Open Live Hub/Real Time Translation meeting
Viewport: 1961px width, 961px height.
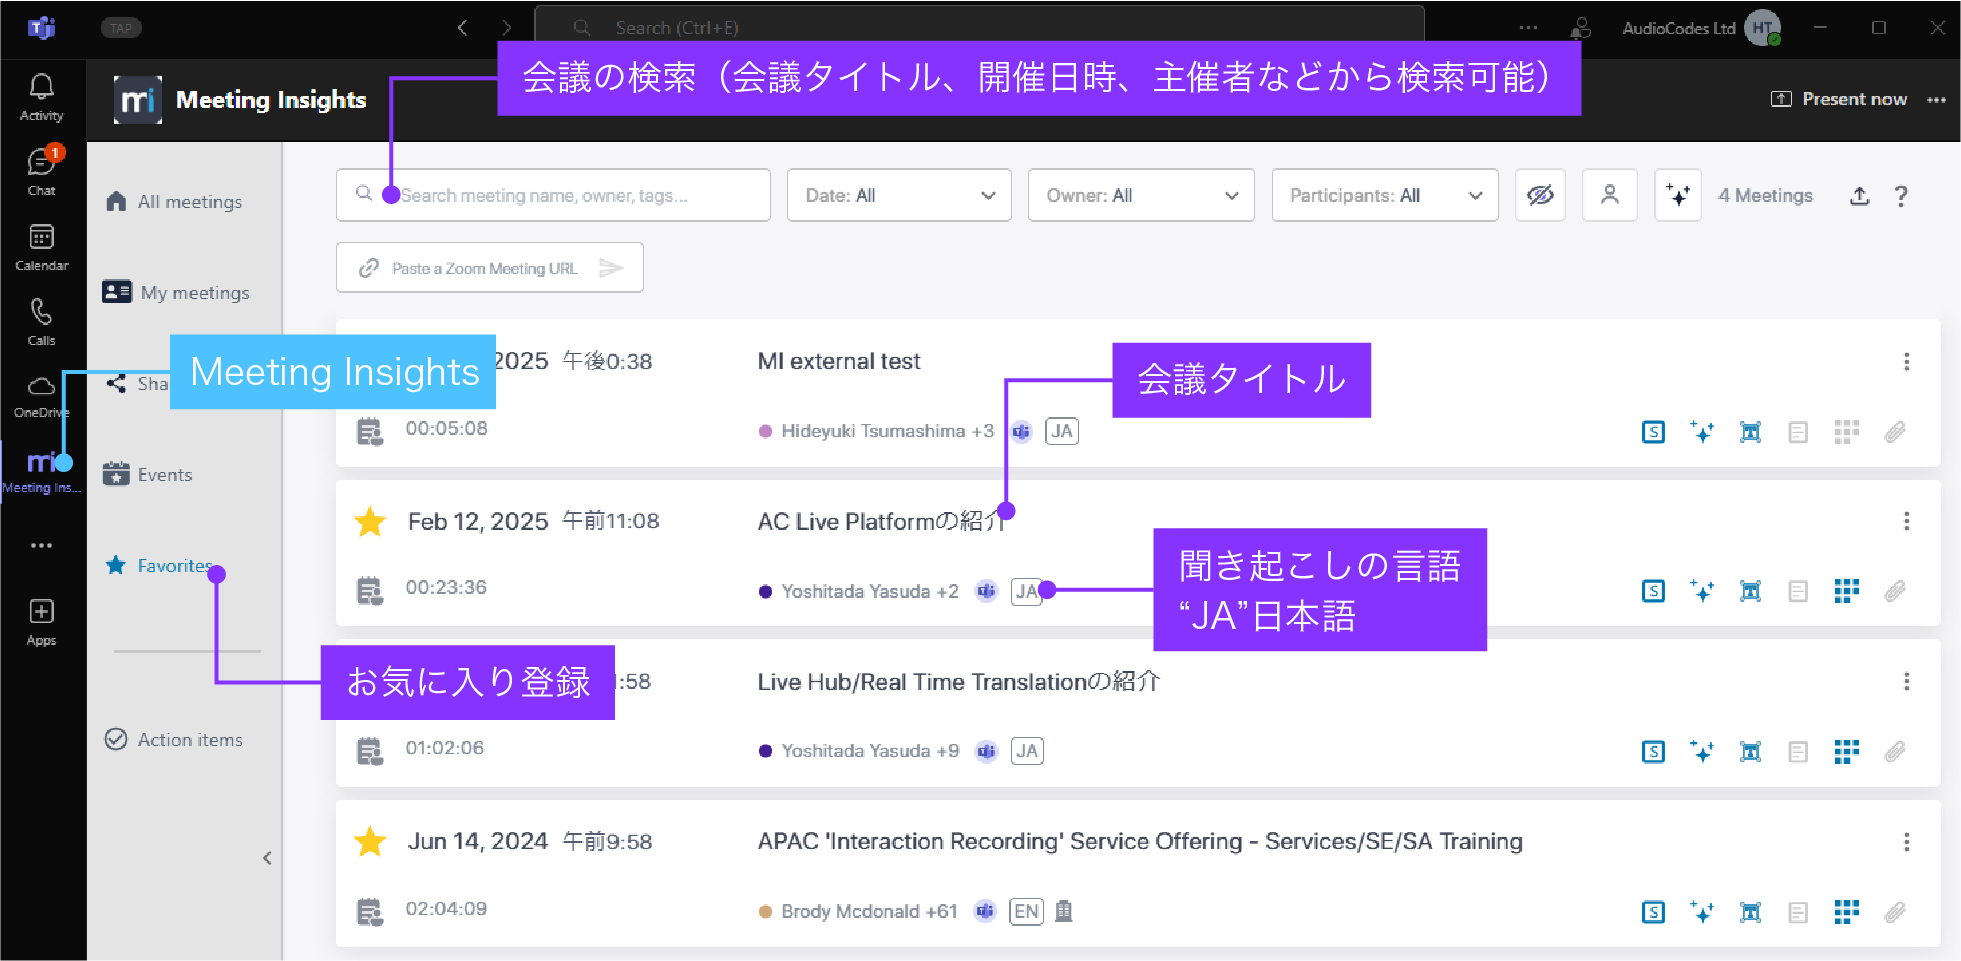click(x=959, y=681)
